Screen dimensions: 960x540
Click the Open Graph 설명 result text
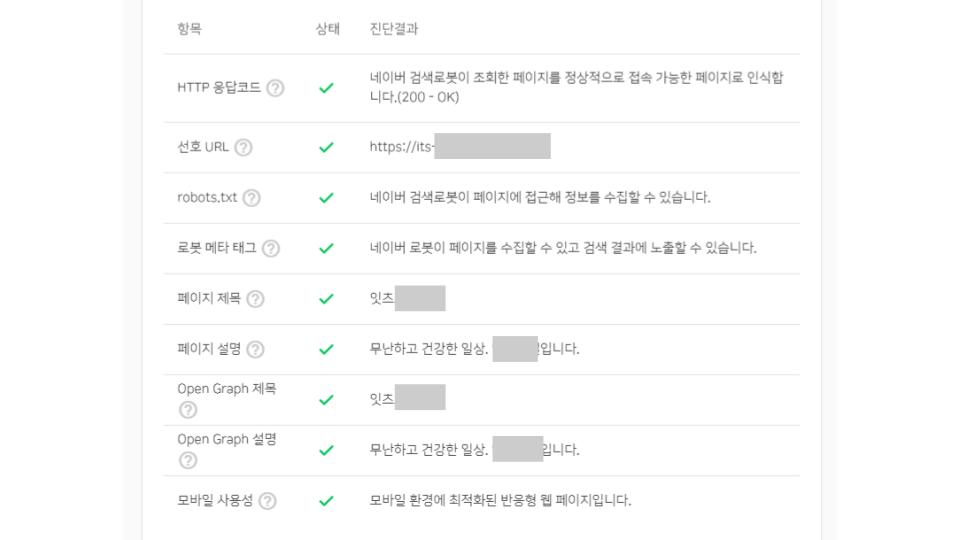(x=474, y=449)
